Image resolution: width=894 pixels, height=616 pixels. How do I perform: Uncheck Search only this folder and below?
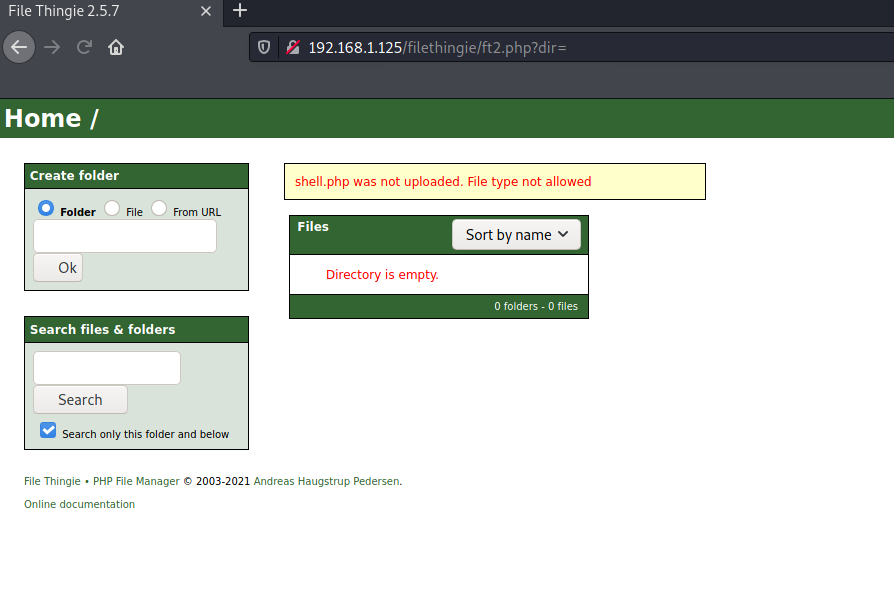click(x=48, y=430)
